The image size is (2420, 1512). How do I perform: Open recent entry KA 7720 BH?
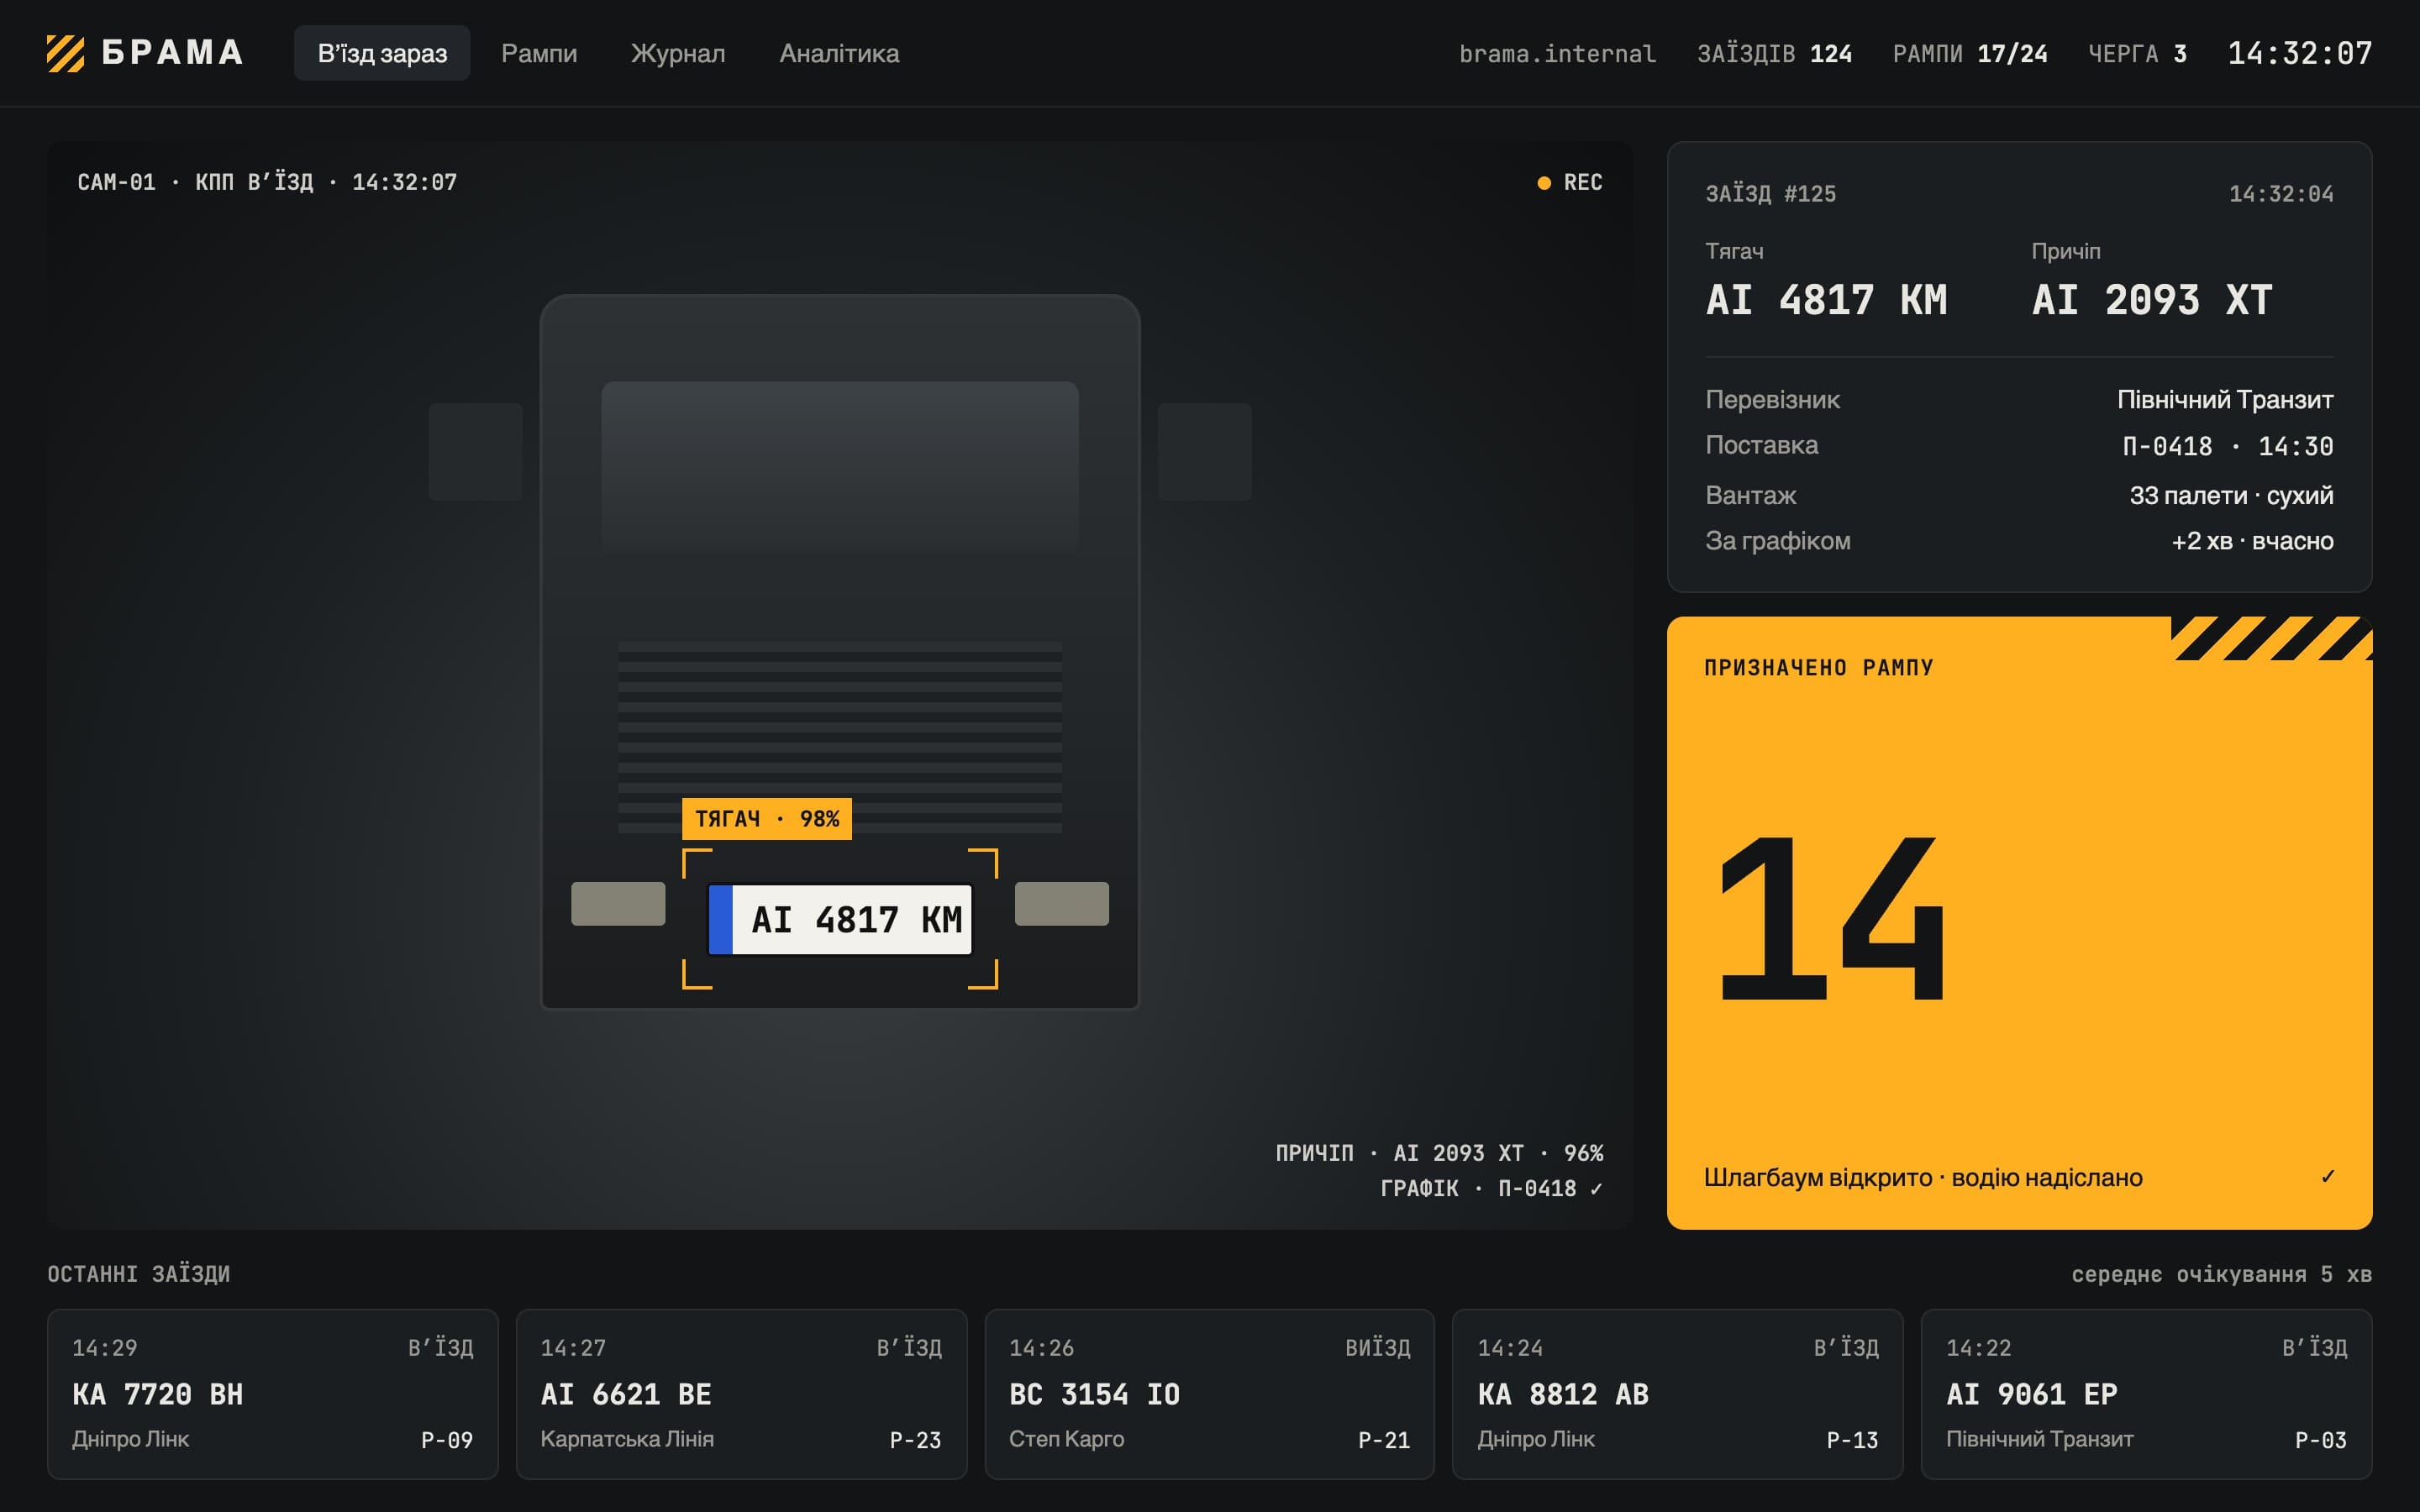tap(272, 1394)
